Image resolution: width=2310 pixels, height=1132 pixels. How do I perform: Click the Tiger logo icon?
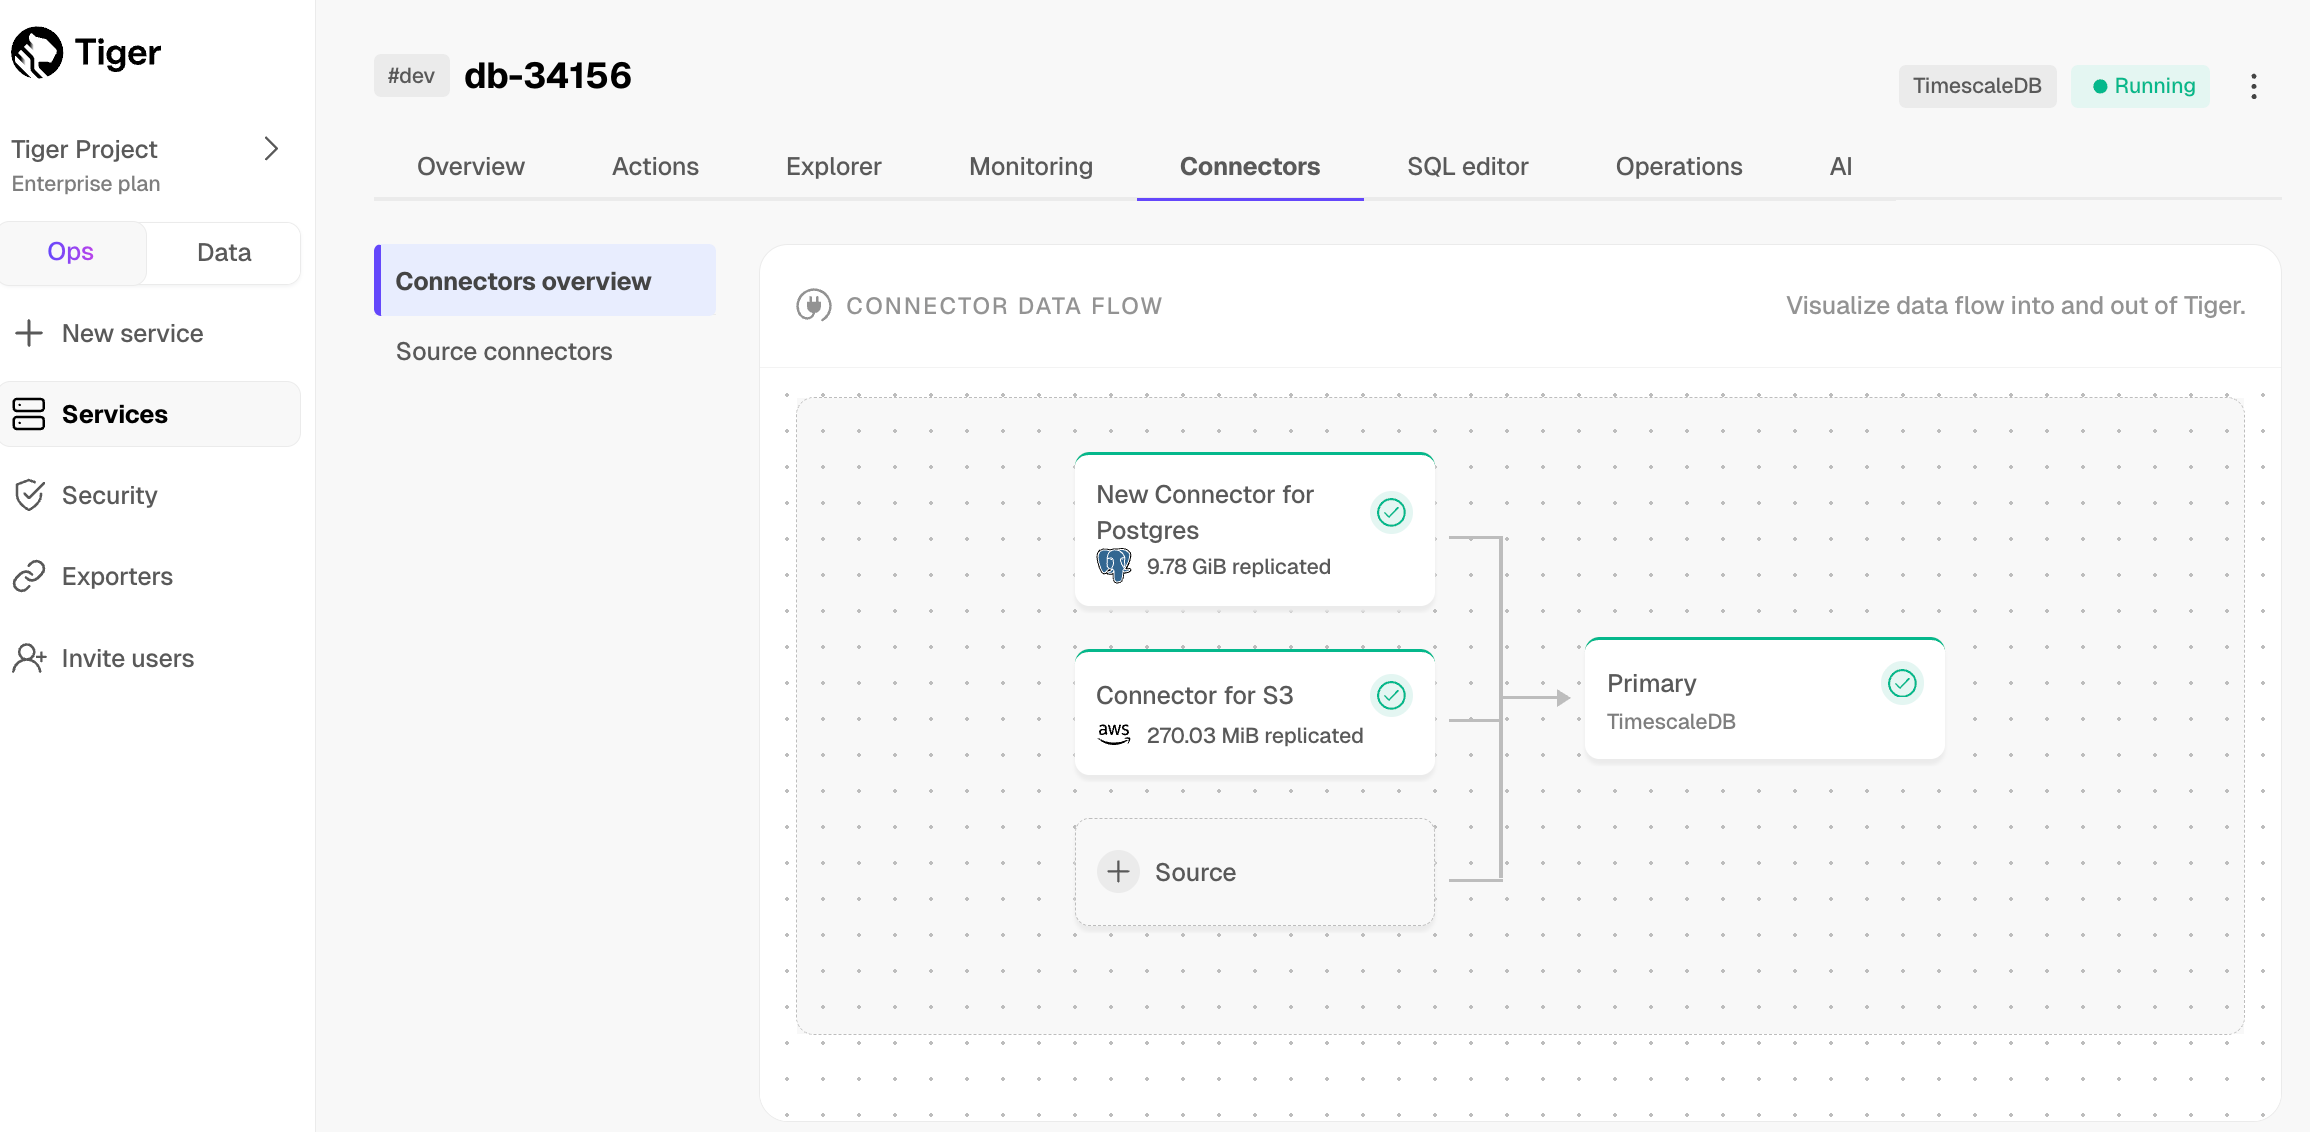pos(37,53)
